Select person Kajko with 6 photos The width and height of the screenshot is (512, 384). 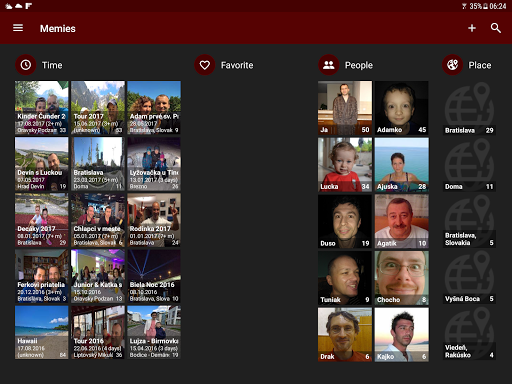tap(402, 335)
